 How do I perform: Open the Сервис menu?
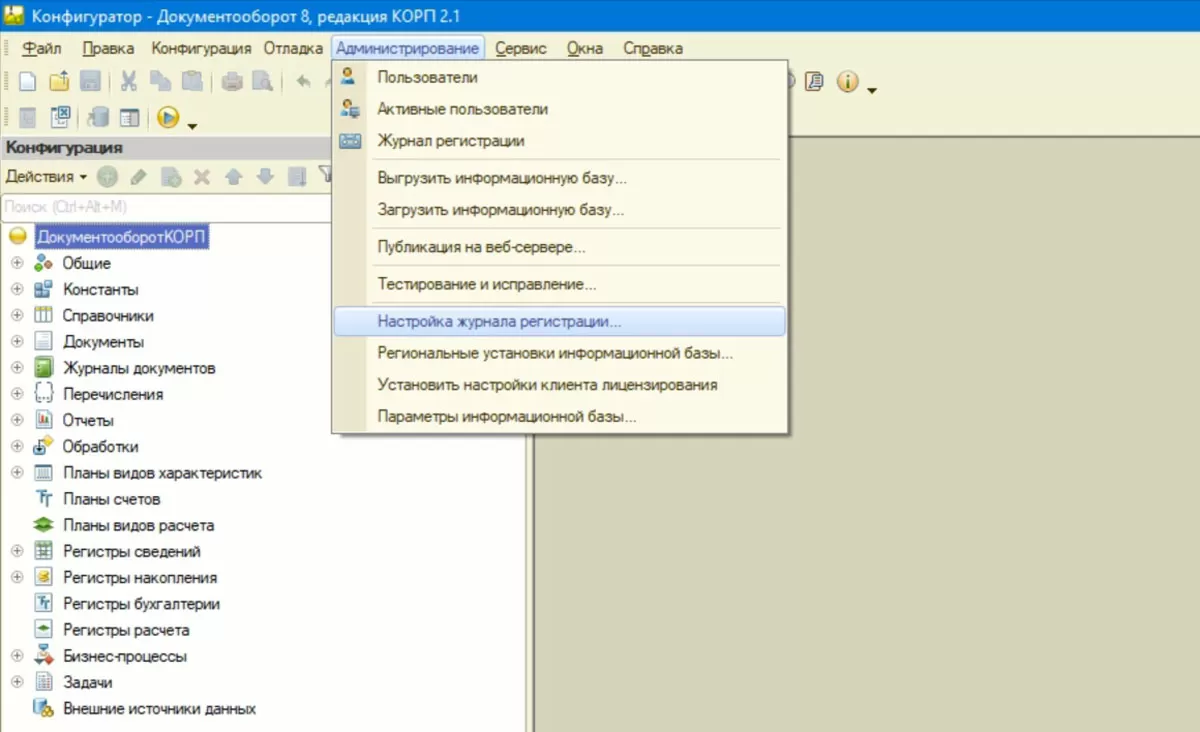(520, 48)
